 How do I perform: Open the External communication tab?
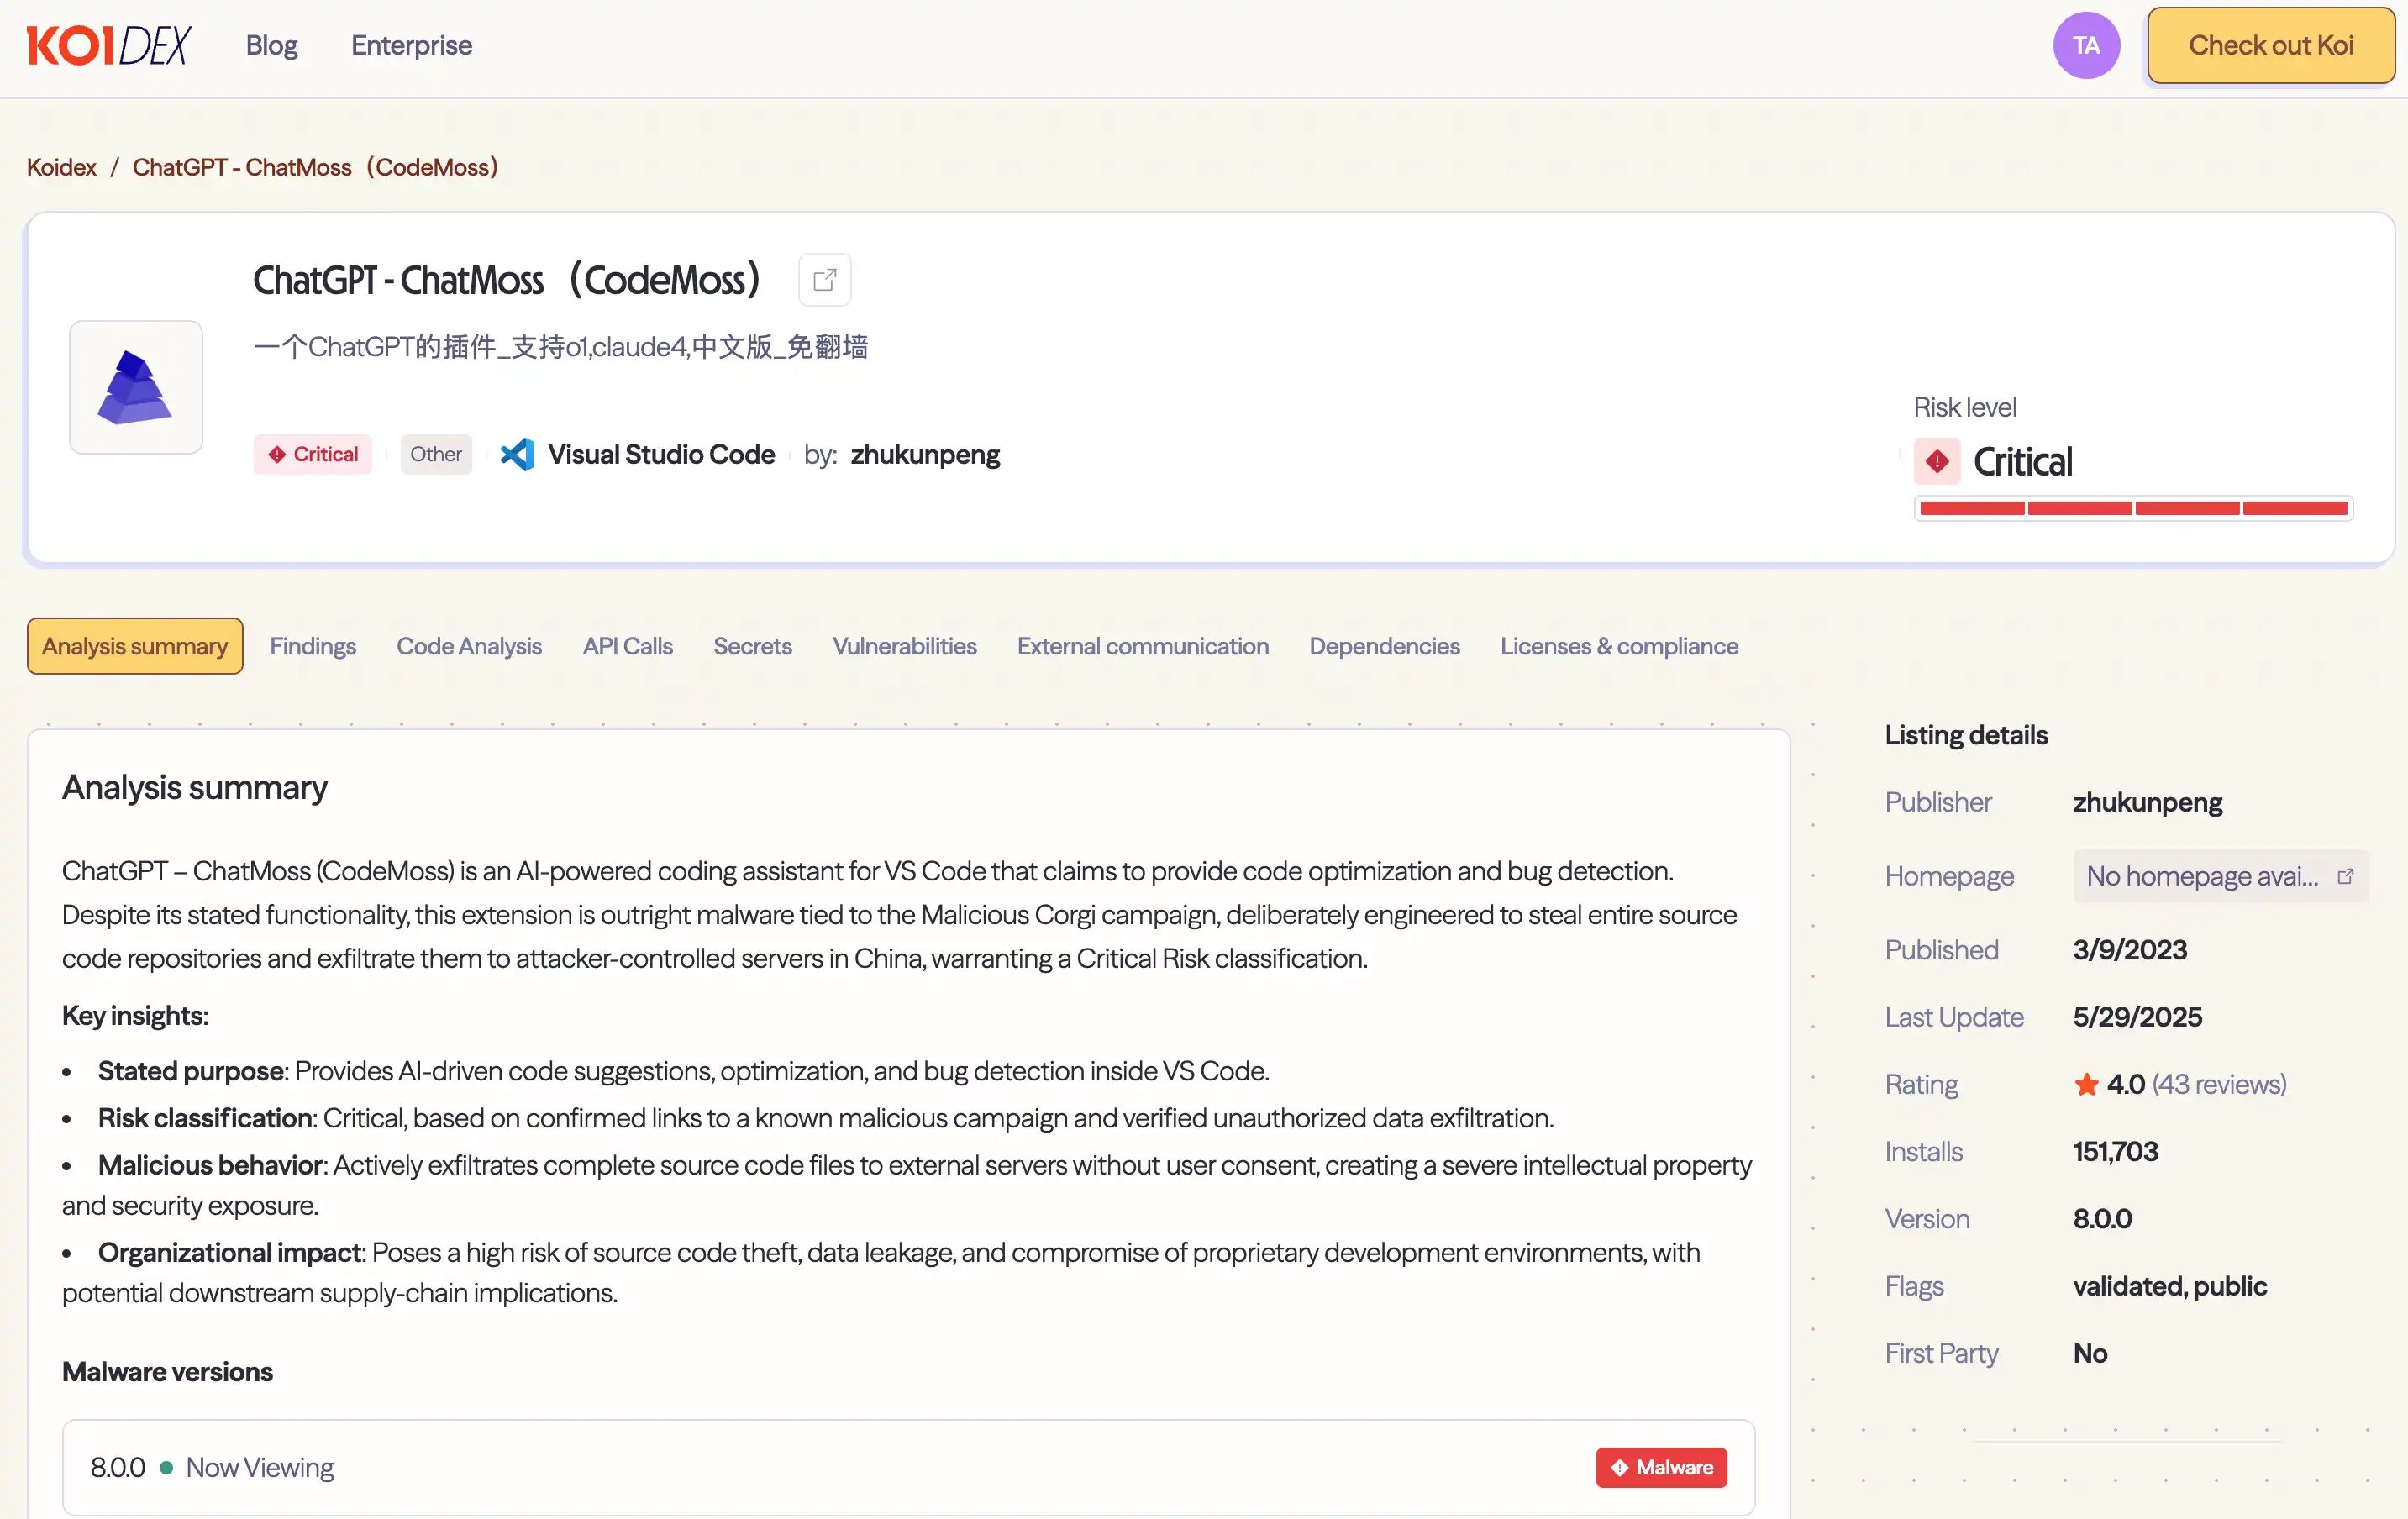[1142, 646]
